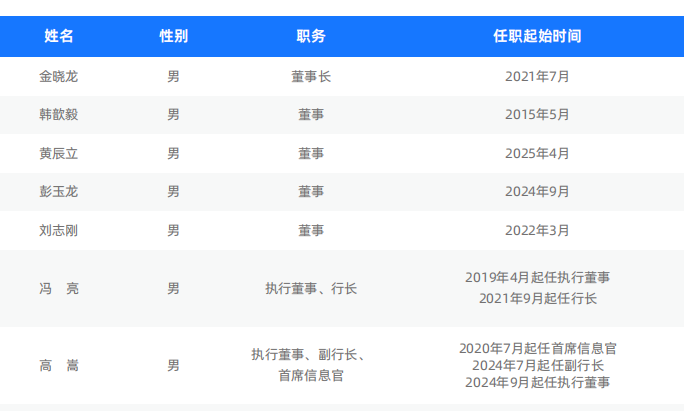Click the date 2022年3月

click(537, 230)
